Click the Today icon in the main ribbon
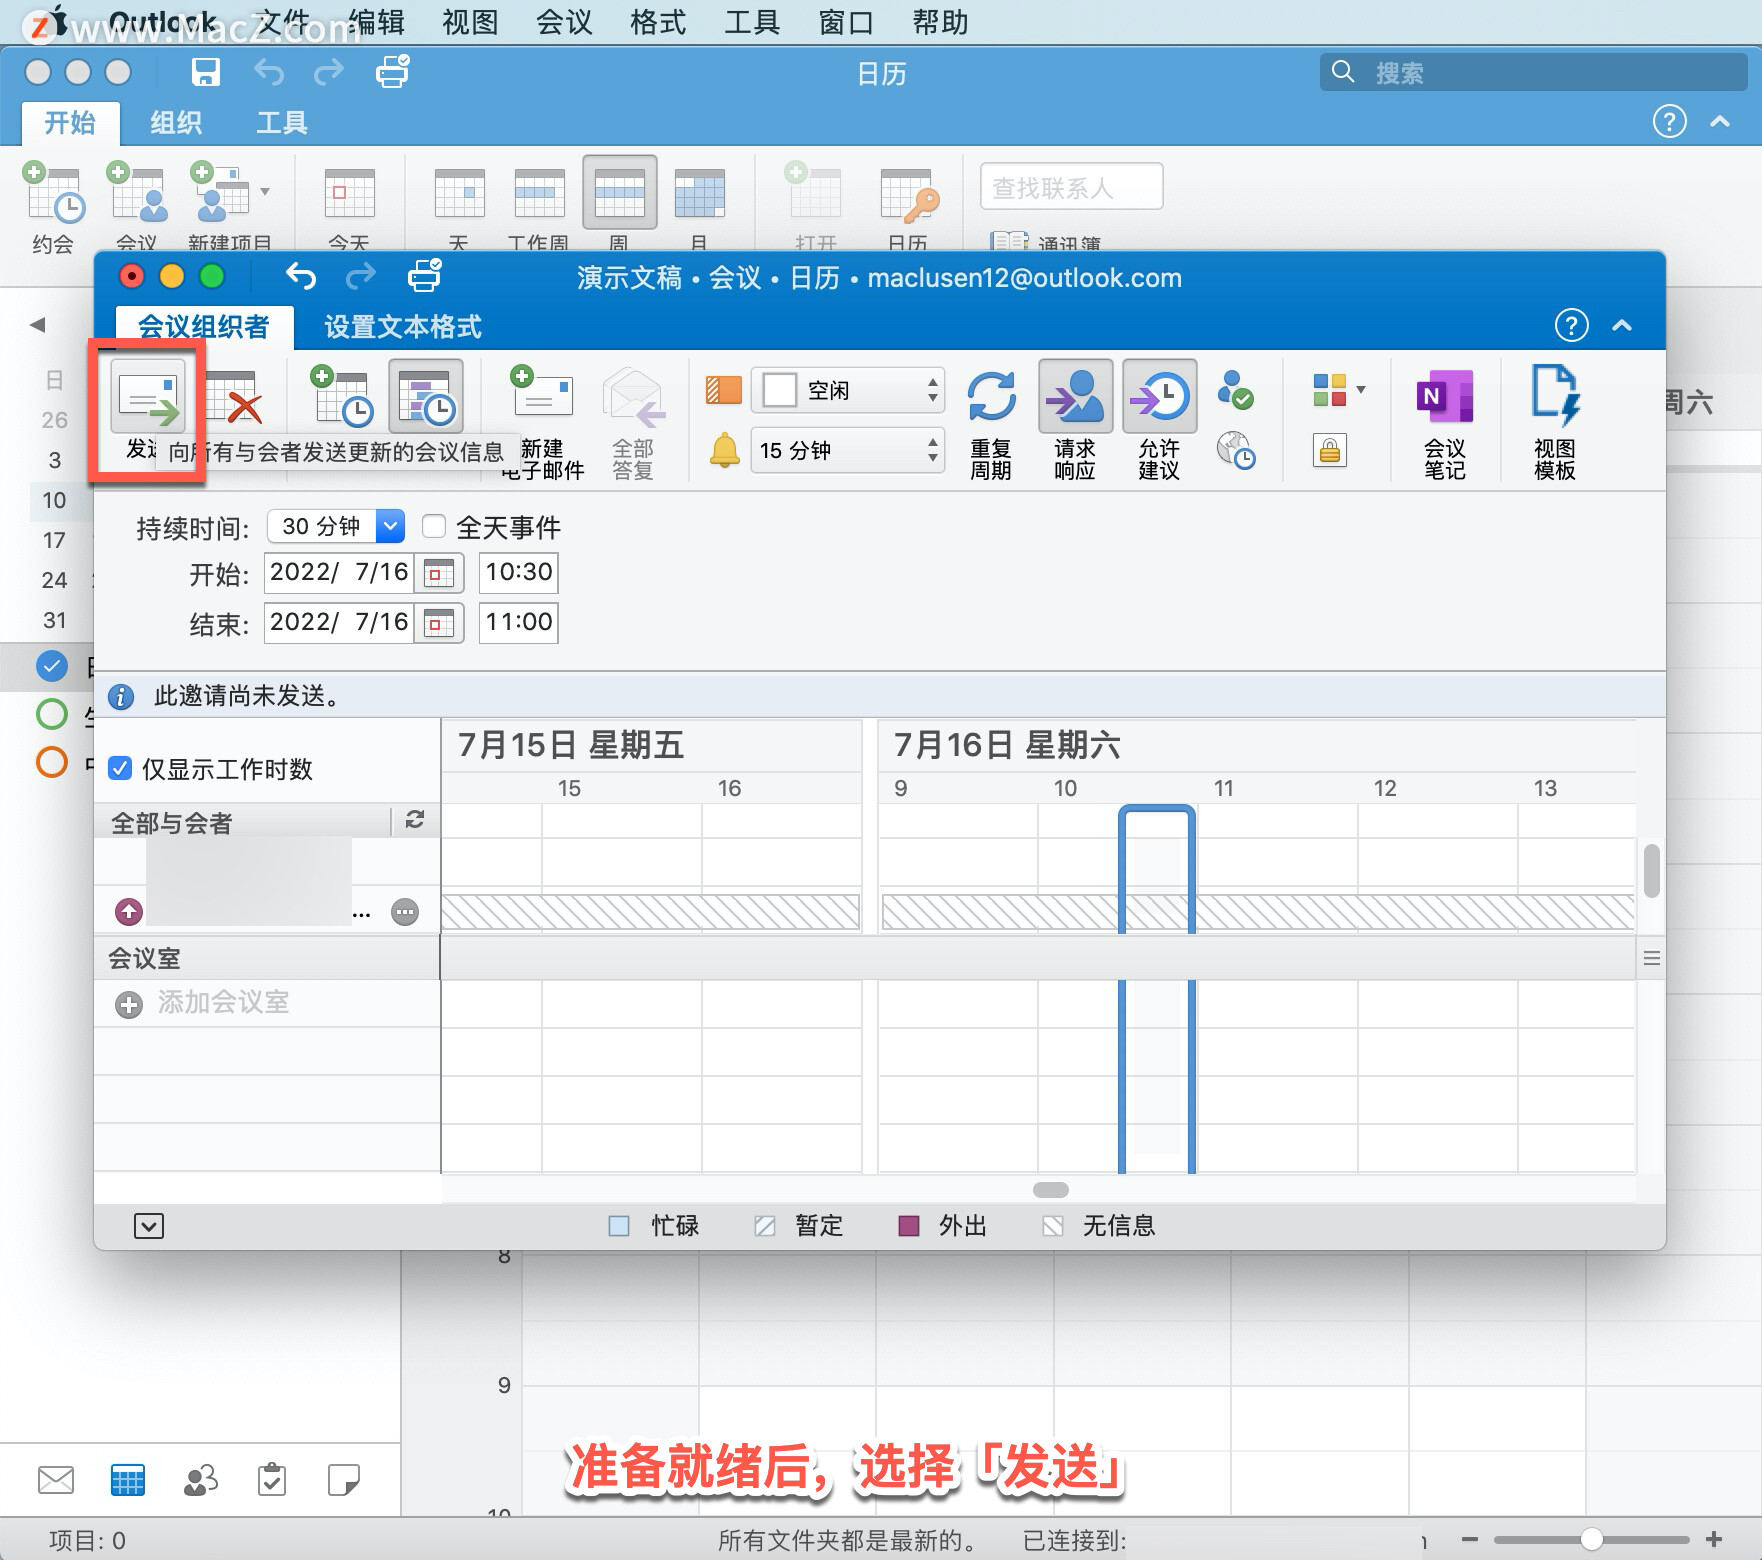This screenshot has height=1560, width=1762. [x=349, y=193]
